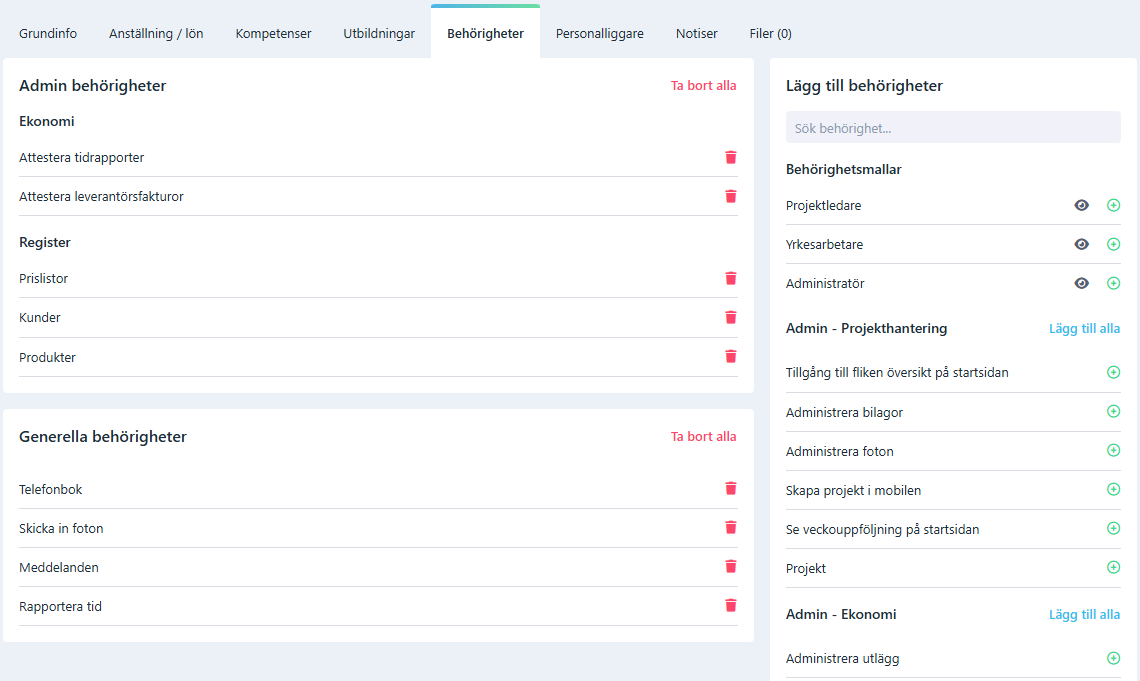Click the Projektledare template name

(x=823, y=206)
